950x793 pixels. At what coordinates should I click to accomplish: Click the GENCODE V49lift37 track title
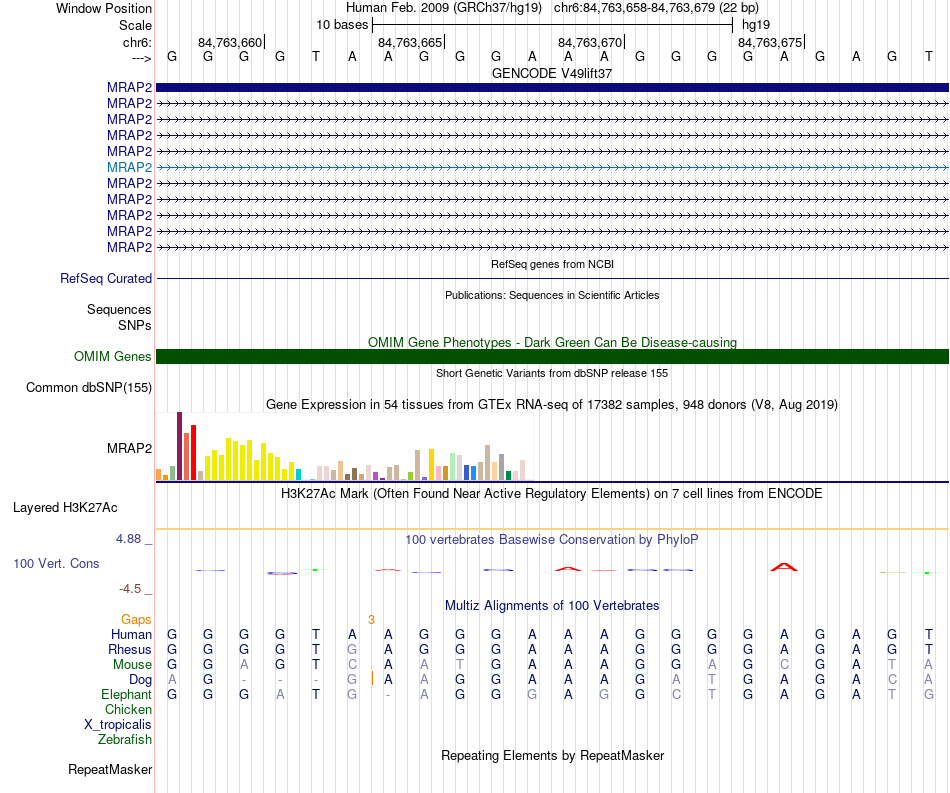552,73
